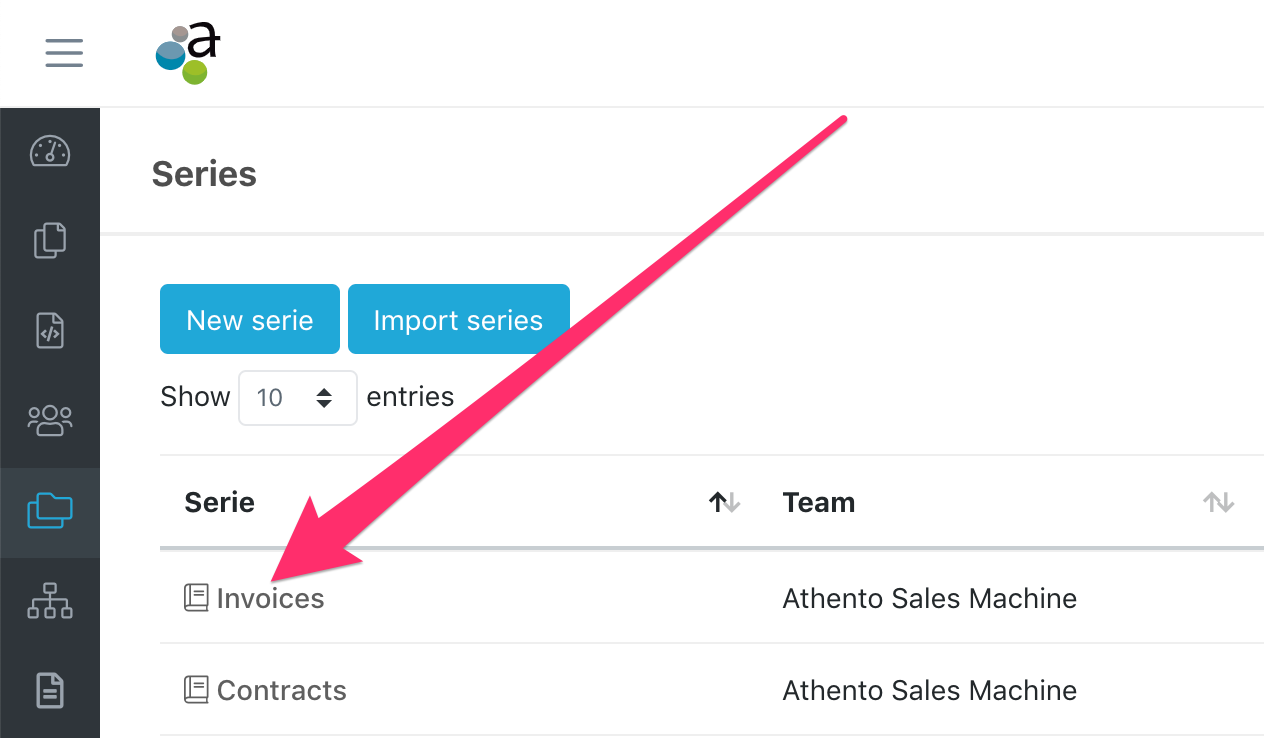Open the dashboard gauge icon in sidebar
The image size is (1264, 738).
tap(50, 151)
